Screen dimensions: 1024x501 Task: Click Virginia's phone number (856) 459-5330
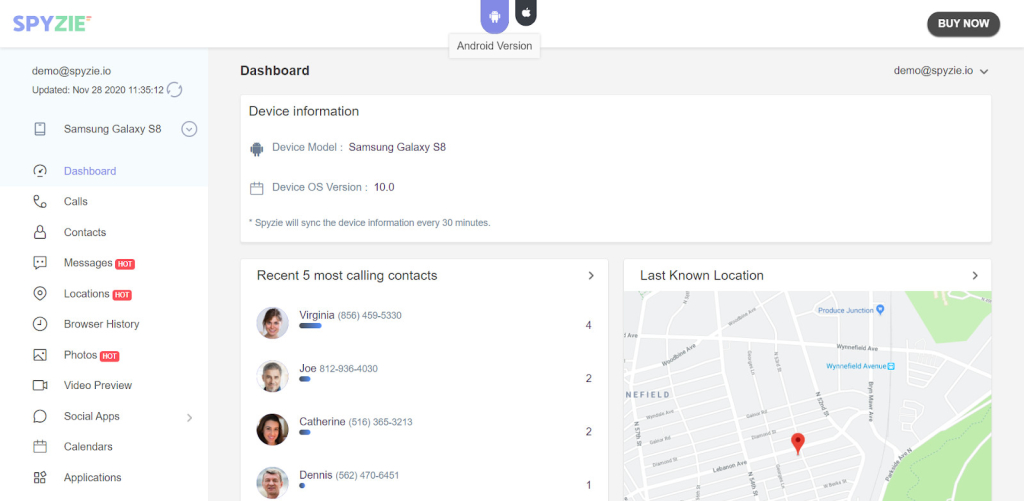pyautogui.click(x=370, y=315)
